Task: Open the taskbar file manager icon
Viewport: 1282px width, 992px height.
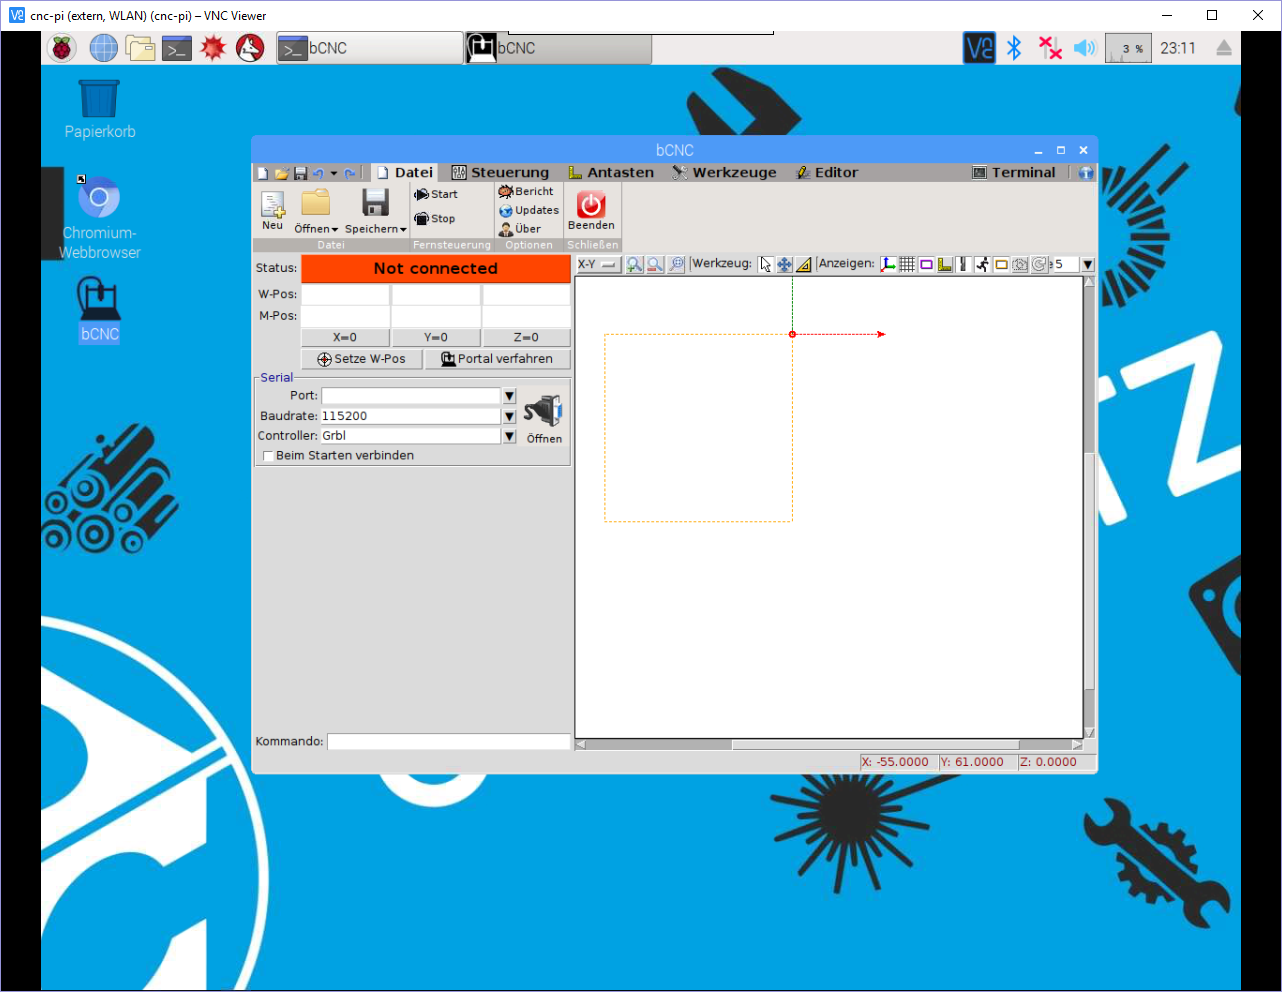Action: [x=140, y=47]
